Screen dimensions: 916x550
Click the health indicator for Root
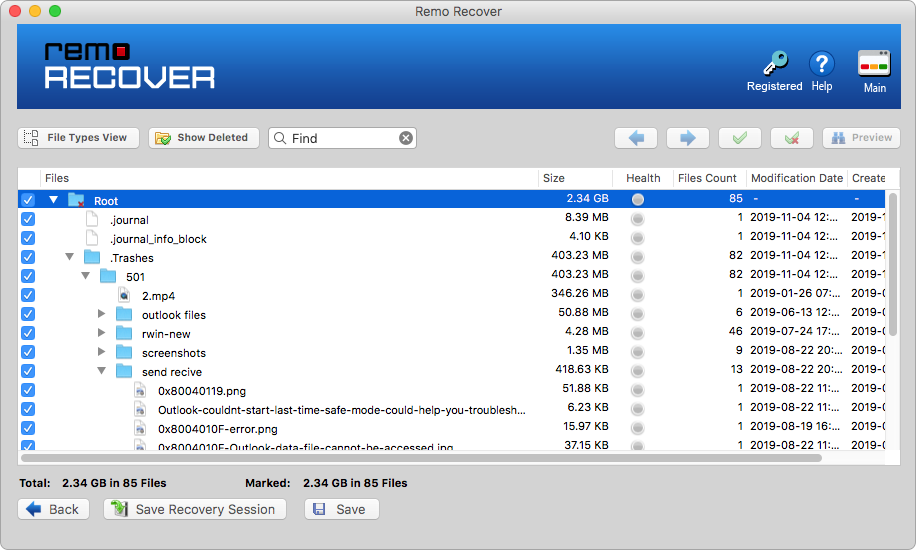coord(638,199)
